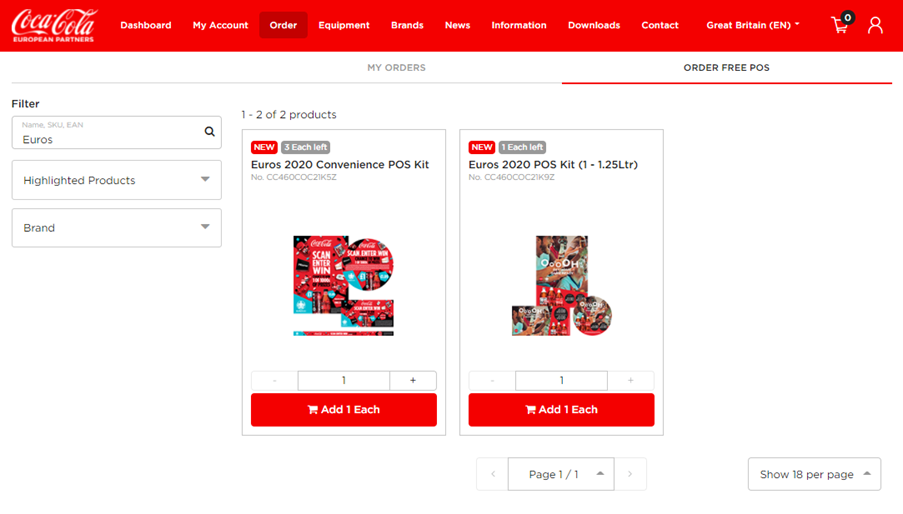This screenshot has height=514, width=903.
Task: Open the Show 18 per page dropdown
Action: [x=814, y=474]
